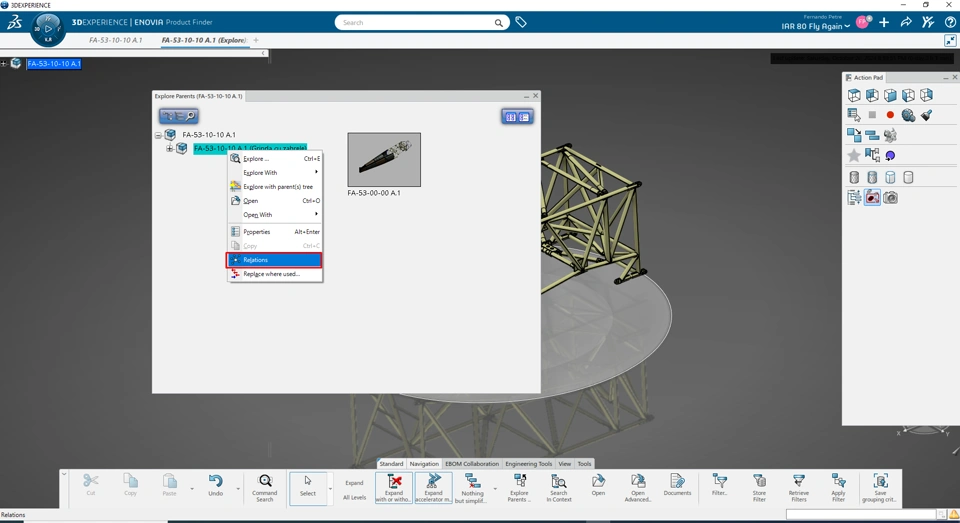
Task: Open dropdown next to Nothing but simplified
Action: (495, 489)
